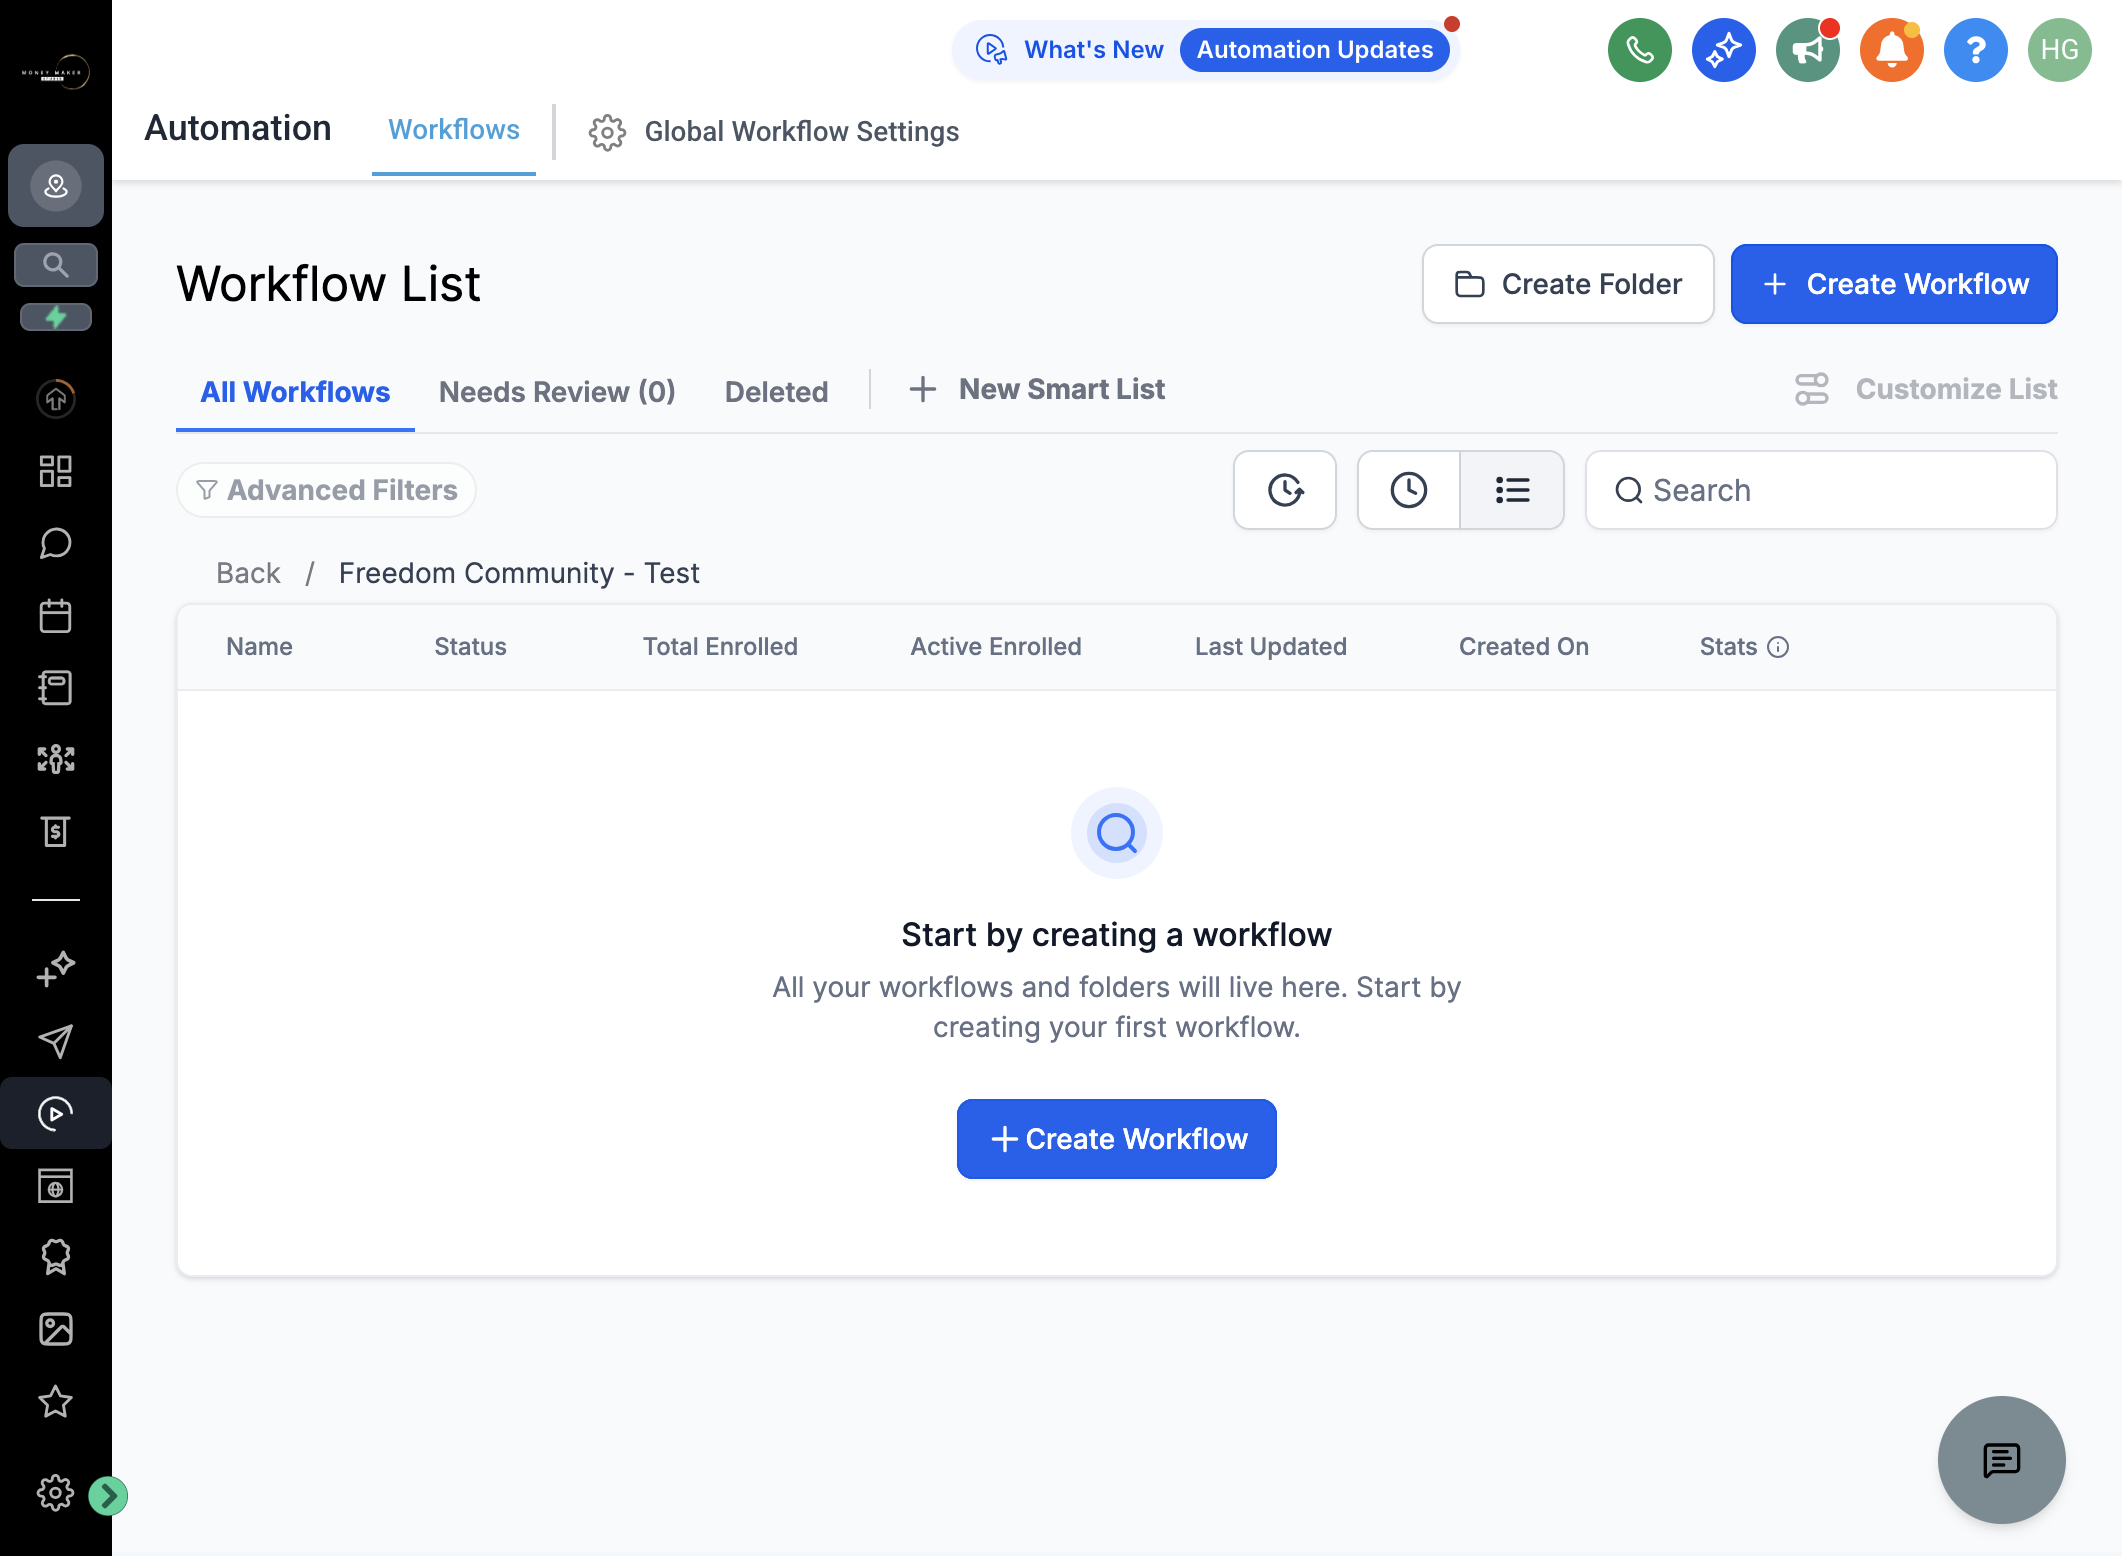The height and width of the screenshot is (1556, 2122).
Task: Click the Automation Updates pill
Action: (1315, 50)
